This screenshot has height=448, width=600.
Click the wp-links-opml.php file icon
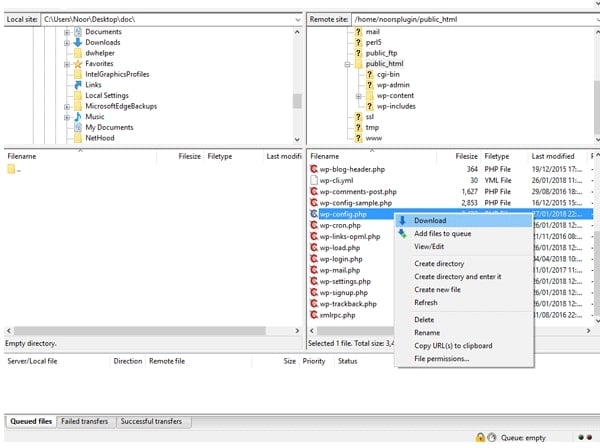pos(314,236)
